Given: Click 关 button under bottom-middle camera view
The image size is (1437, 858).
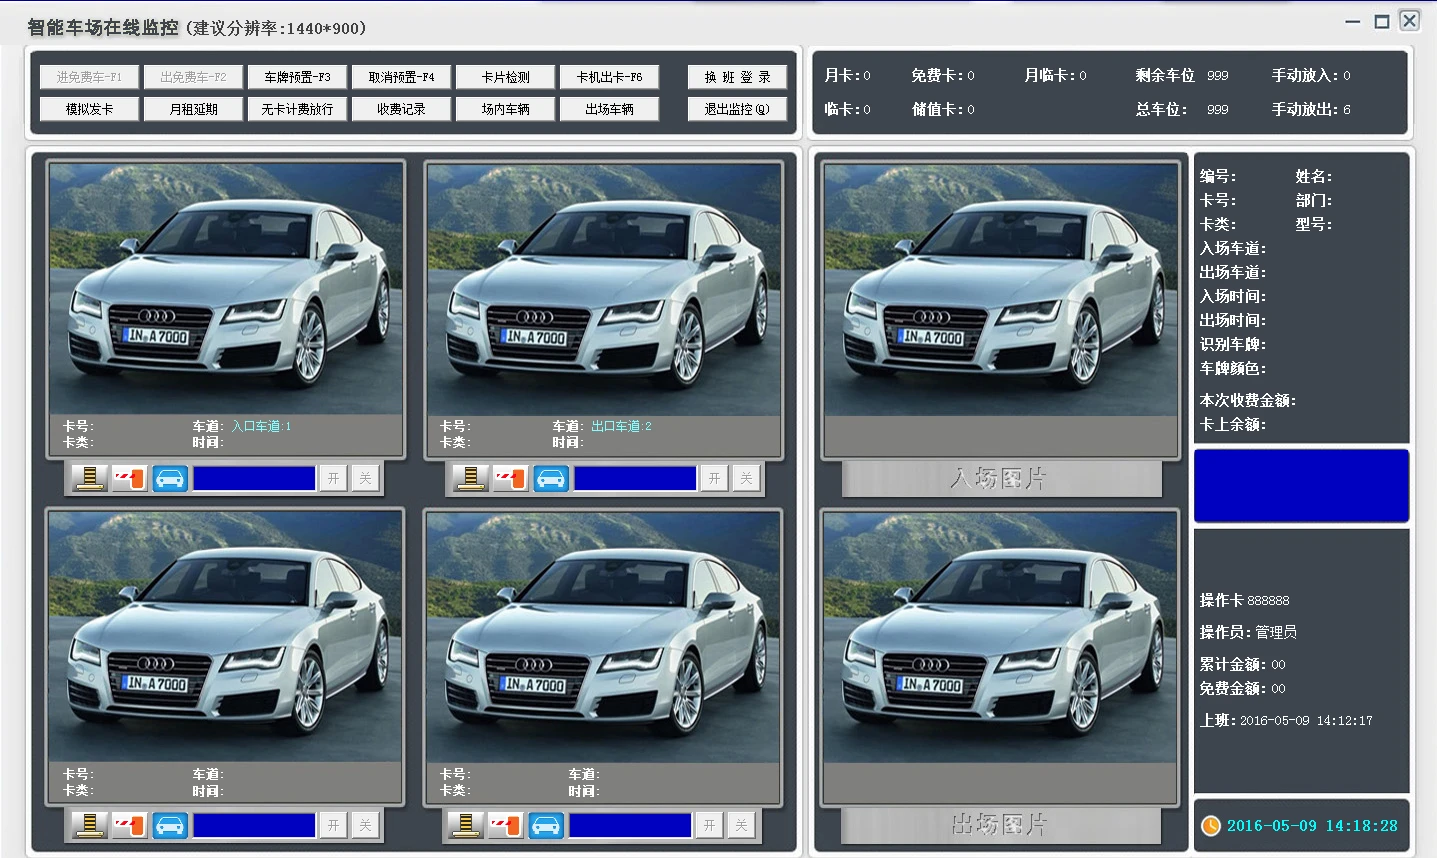Looking at the screenshot, I should 742,825.
